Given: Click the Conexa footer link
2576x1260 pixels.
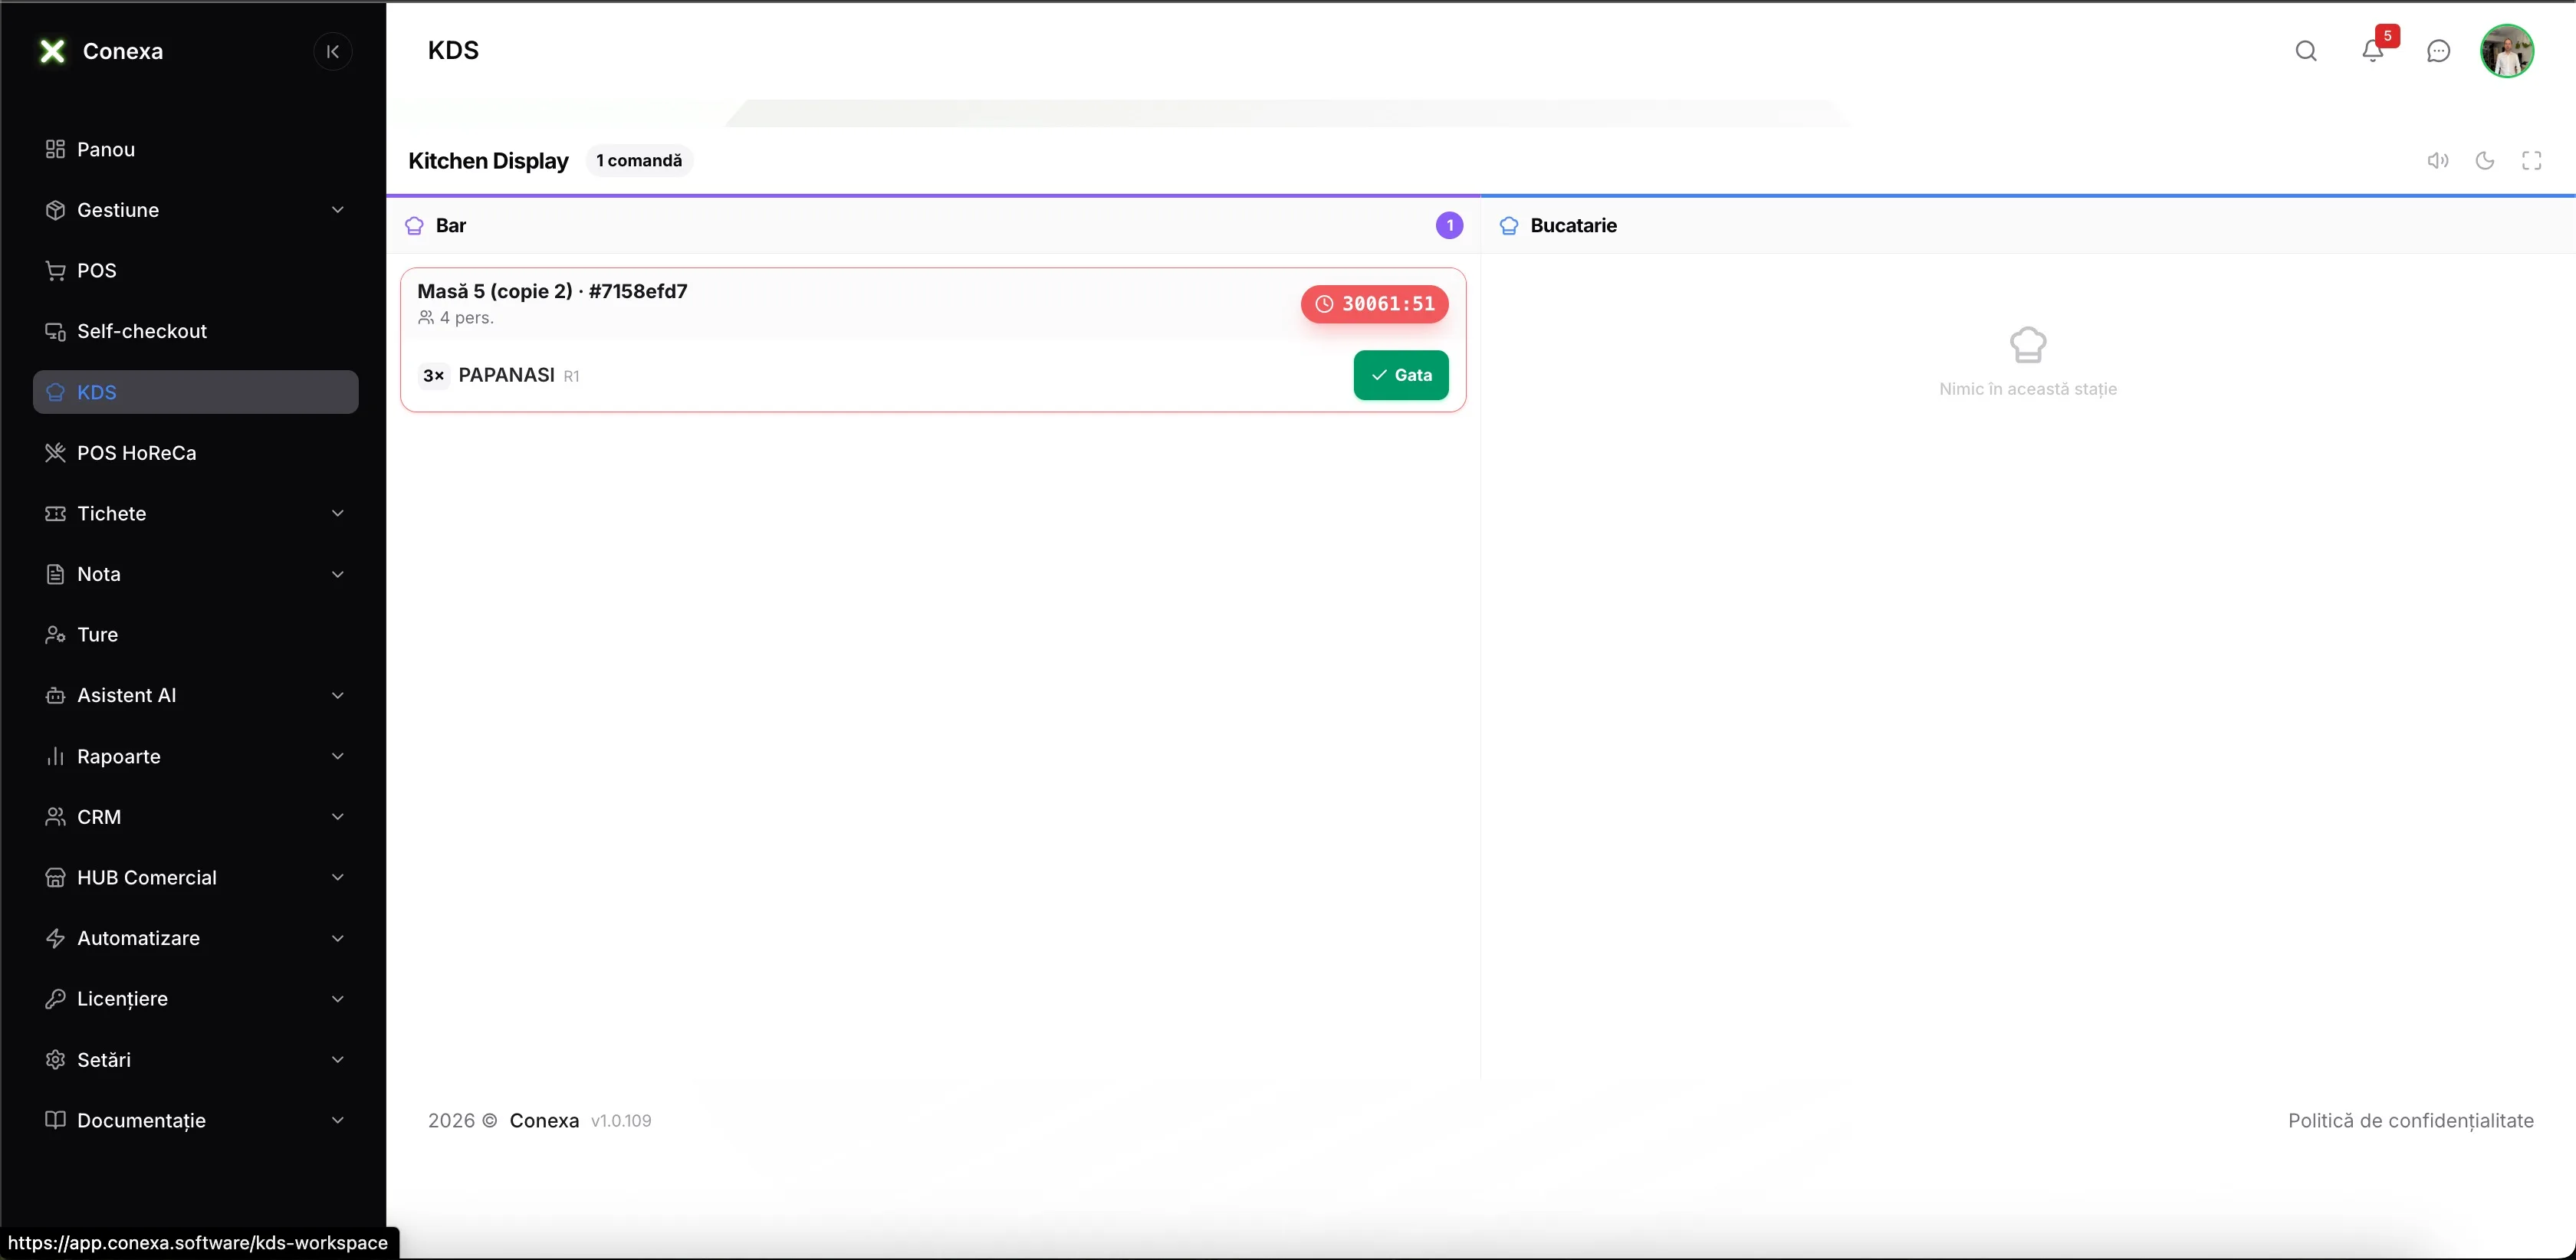Looking at the screenshot, I should [544, 1121].
